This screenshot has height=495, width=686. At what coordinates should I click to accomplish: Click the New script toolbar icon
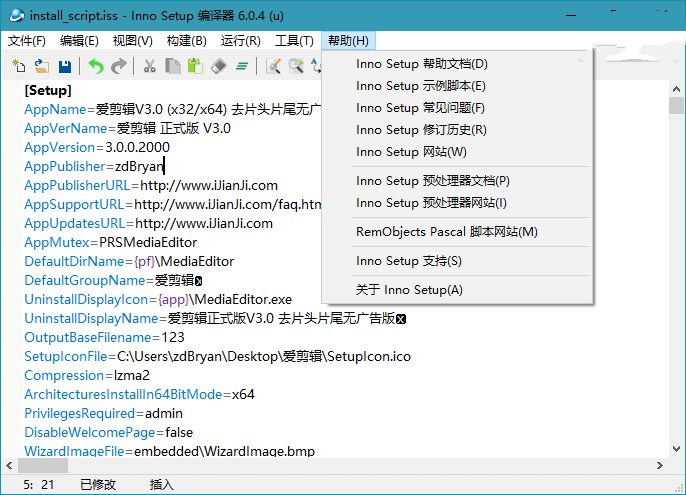pos(19,66)
